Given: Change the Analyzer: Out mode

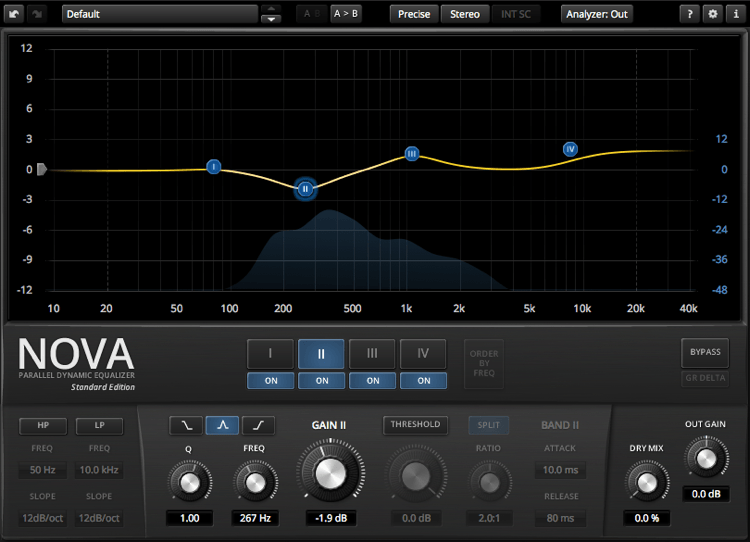Looking at the screenshot, I should click(x=597, y=14).
